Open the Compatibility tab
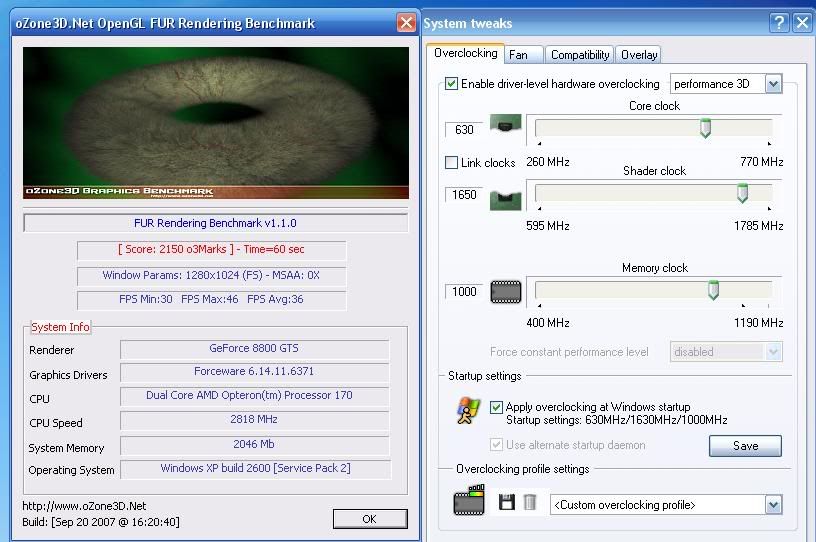This screenshot has height=542, width=816. click(x=580, y=55)
